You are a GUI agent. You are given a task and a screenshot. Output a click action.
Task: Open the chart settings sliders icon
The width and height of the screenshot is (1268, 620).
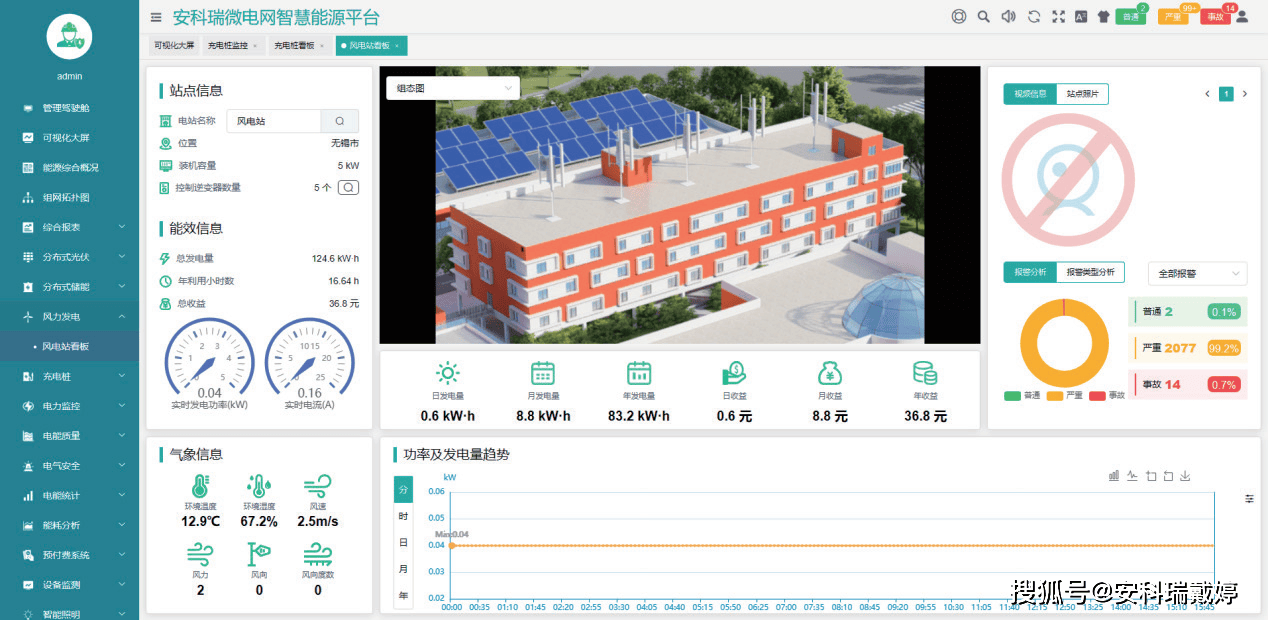point(1249,498)
